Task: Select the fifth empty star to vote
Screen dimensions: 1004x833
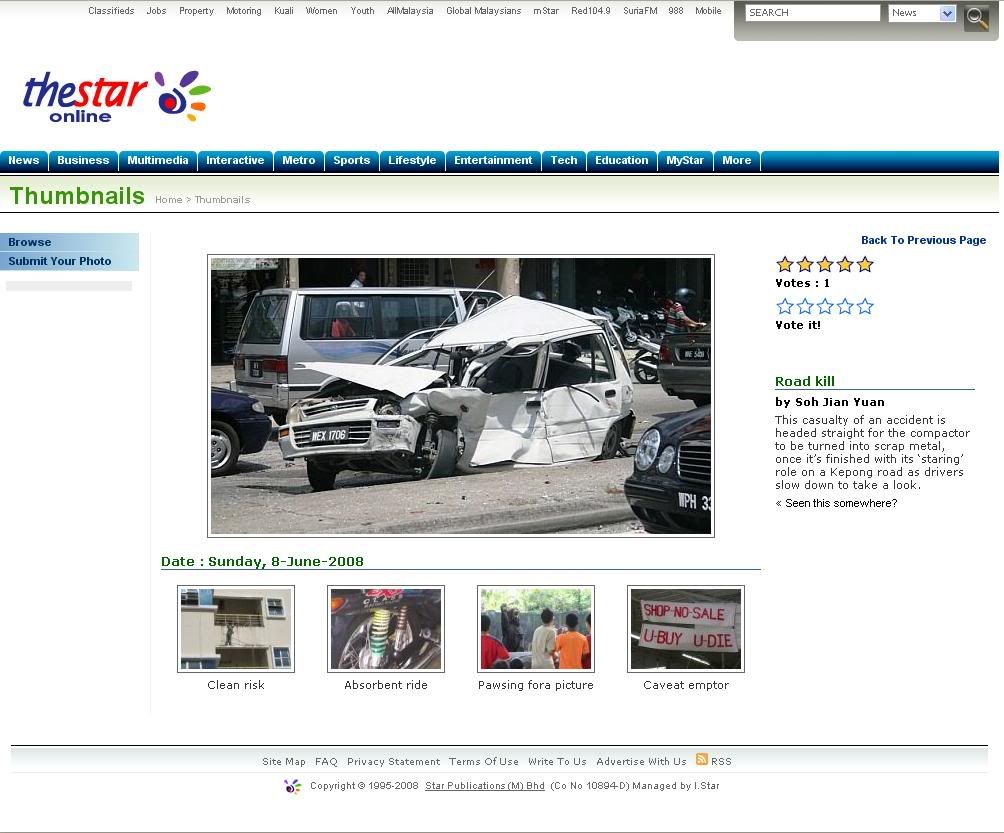Action: click(x=864, y=306)
